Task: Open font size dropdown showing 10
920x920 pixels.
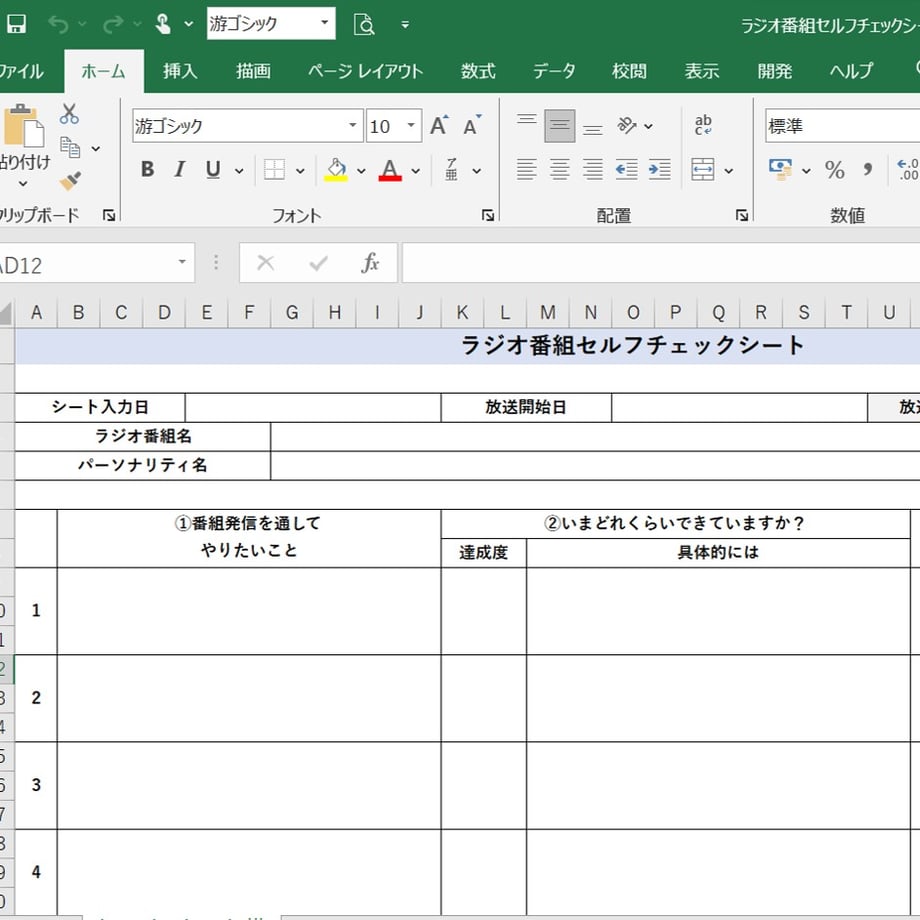Action: [411, 125]
